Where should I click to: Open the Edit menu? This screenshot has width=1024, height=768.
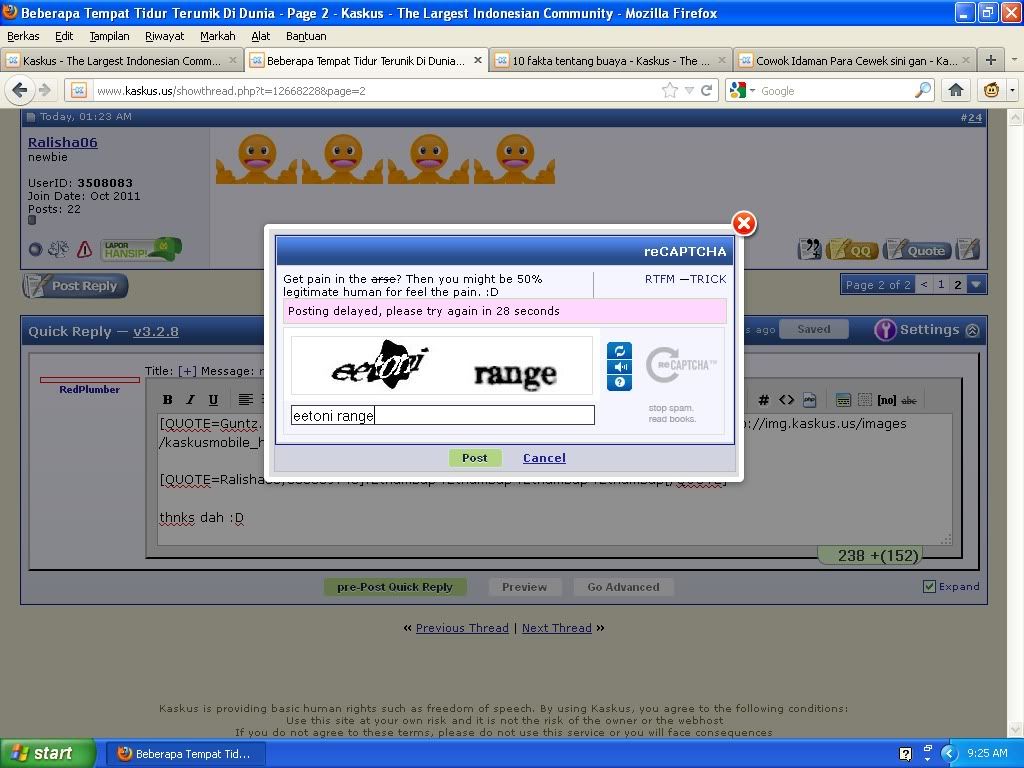click(x=64, y=36)
